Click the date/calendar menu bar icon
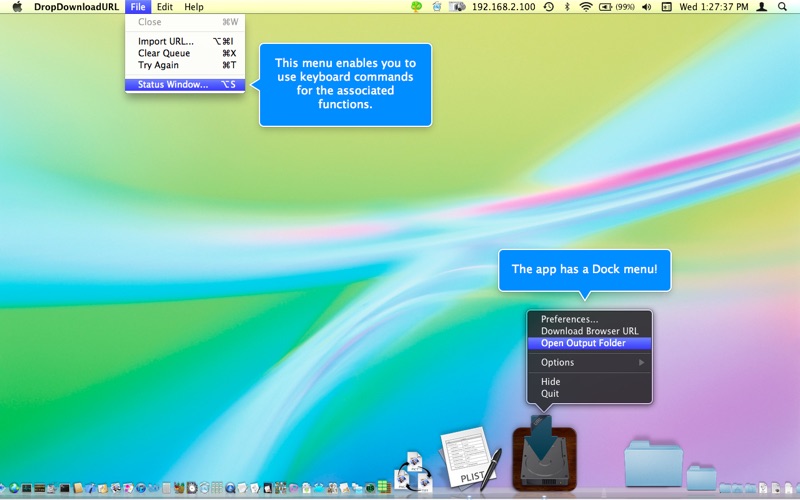 [666, 7]
